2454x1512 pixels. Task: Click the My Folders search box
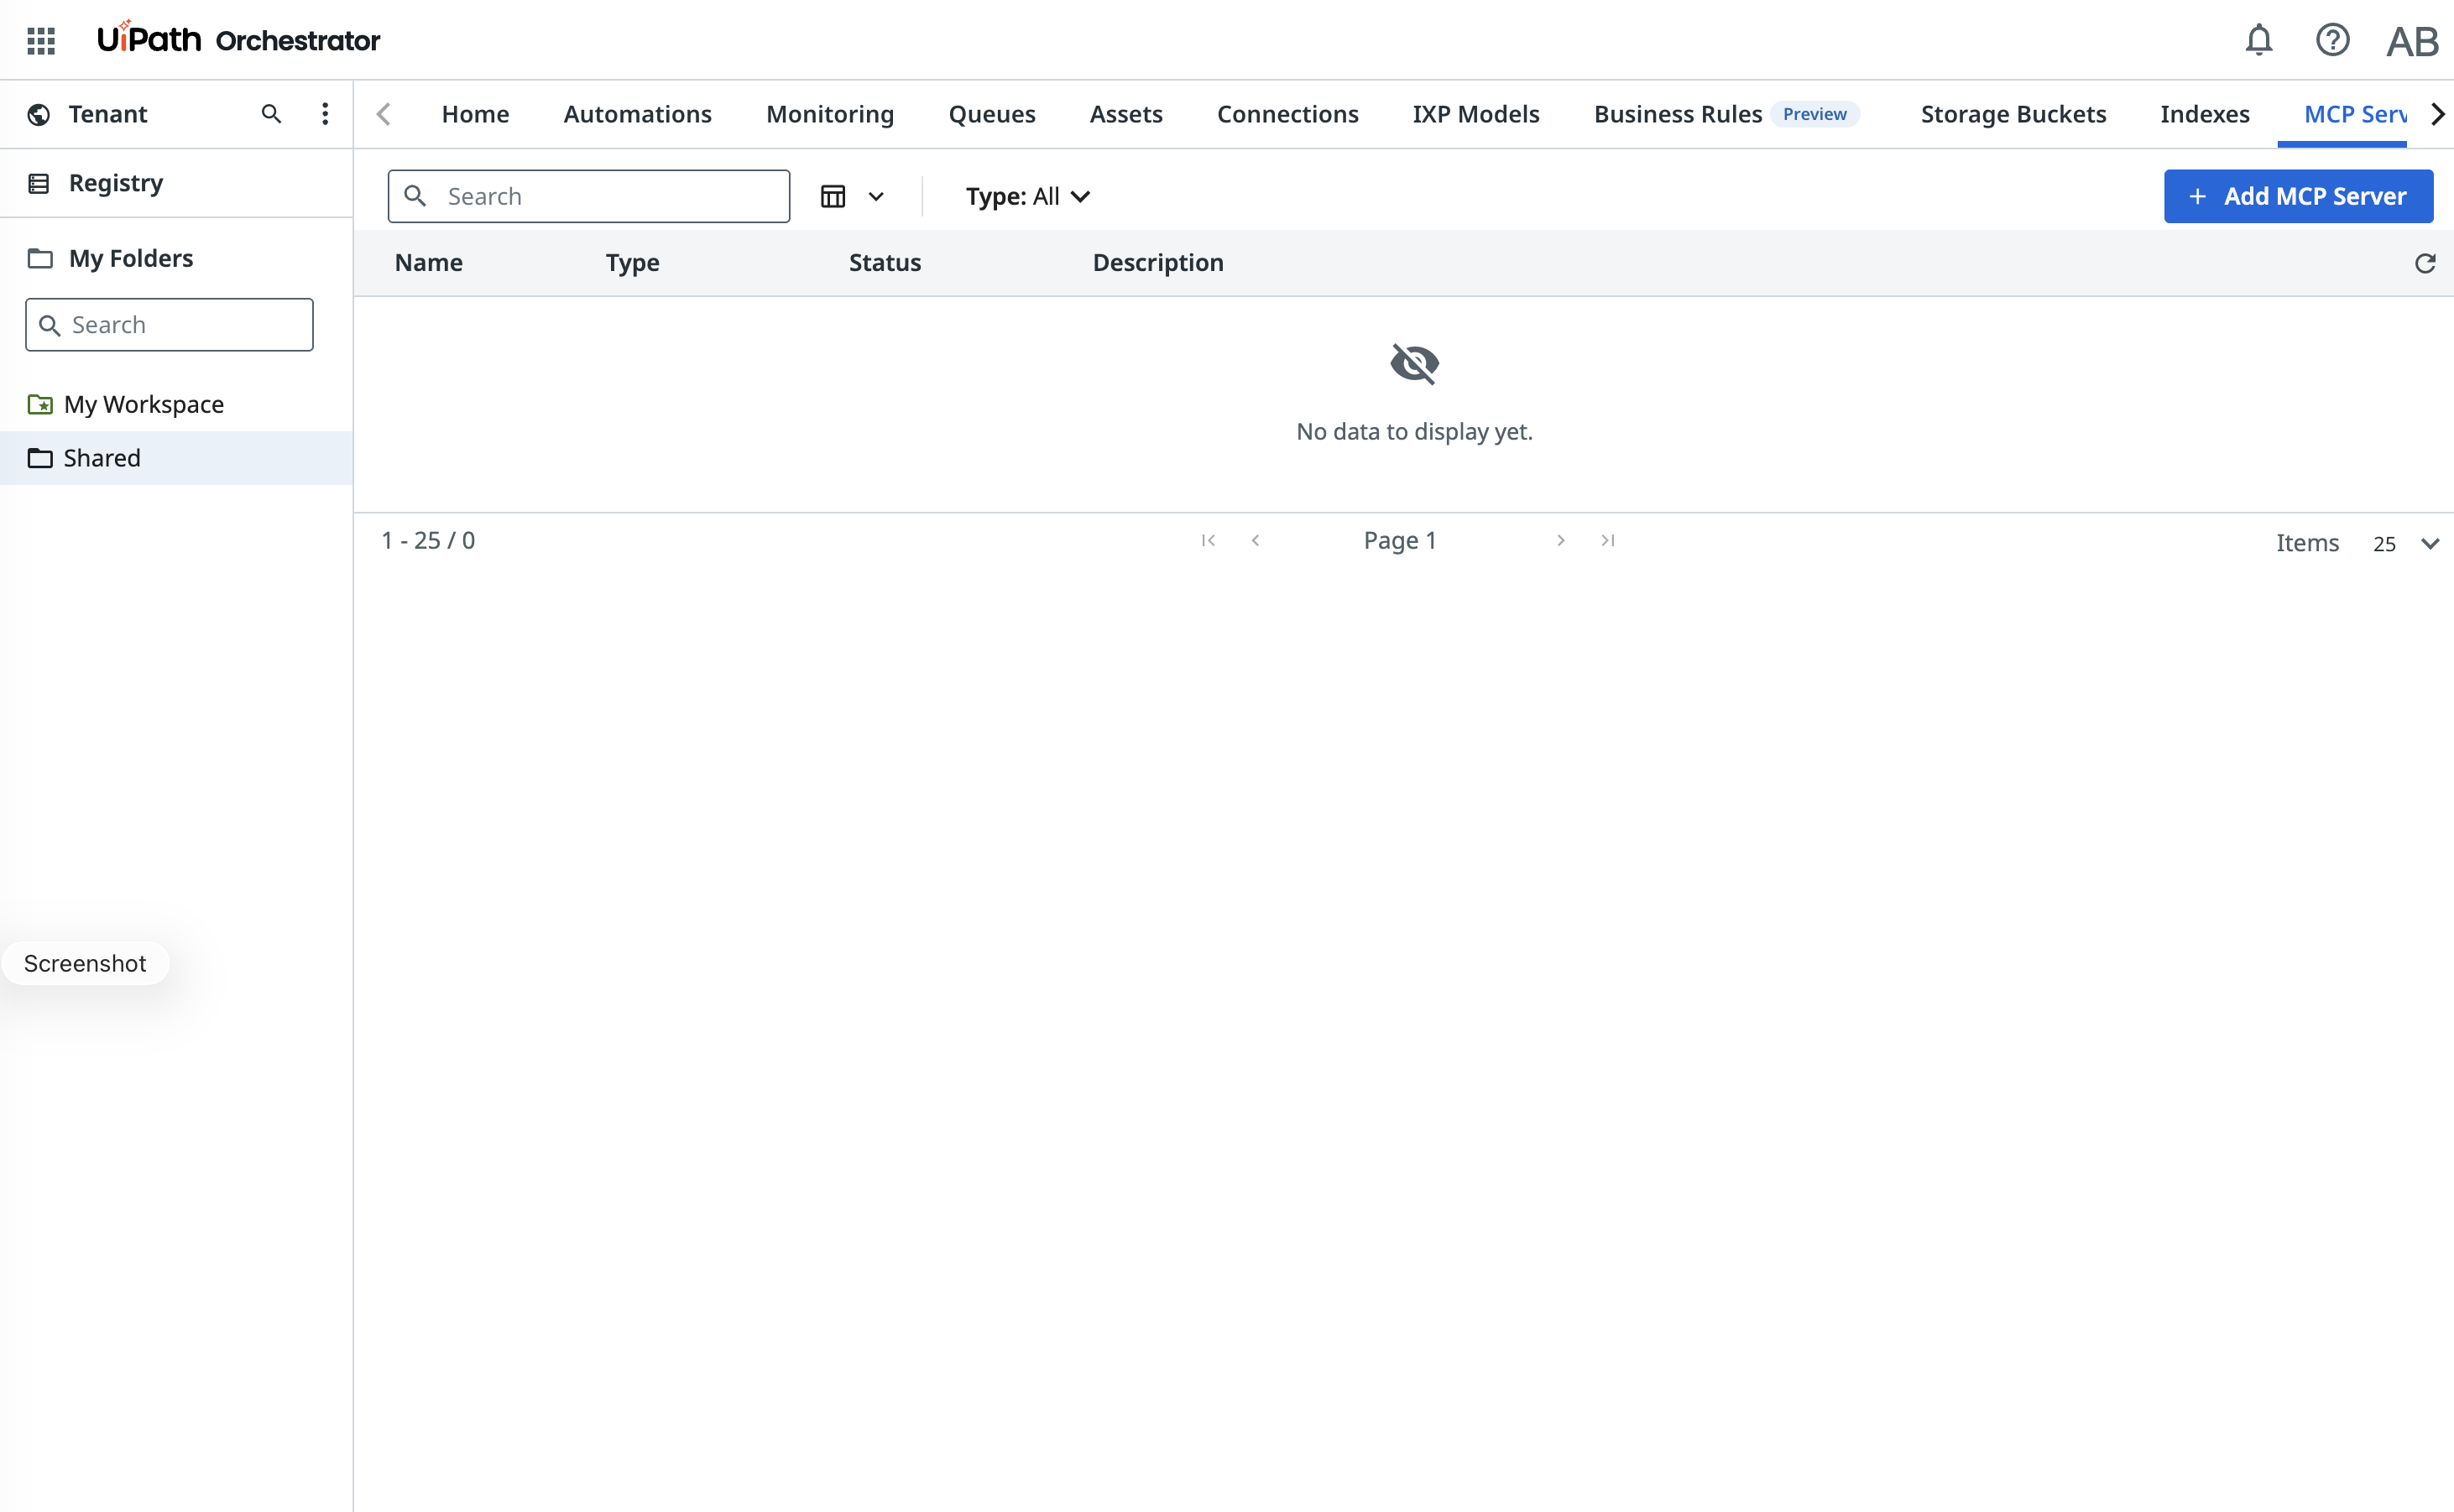click(x=169, y=325)
